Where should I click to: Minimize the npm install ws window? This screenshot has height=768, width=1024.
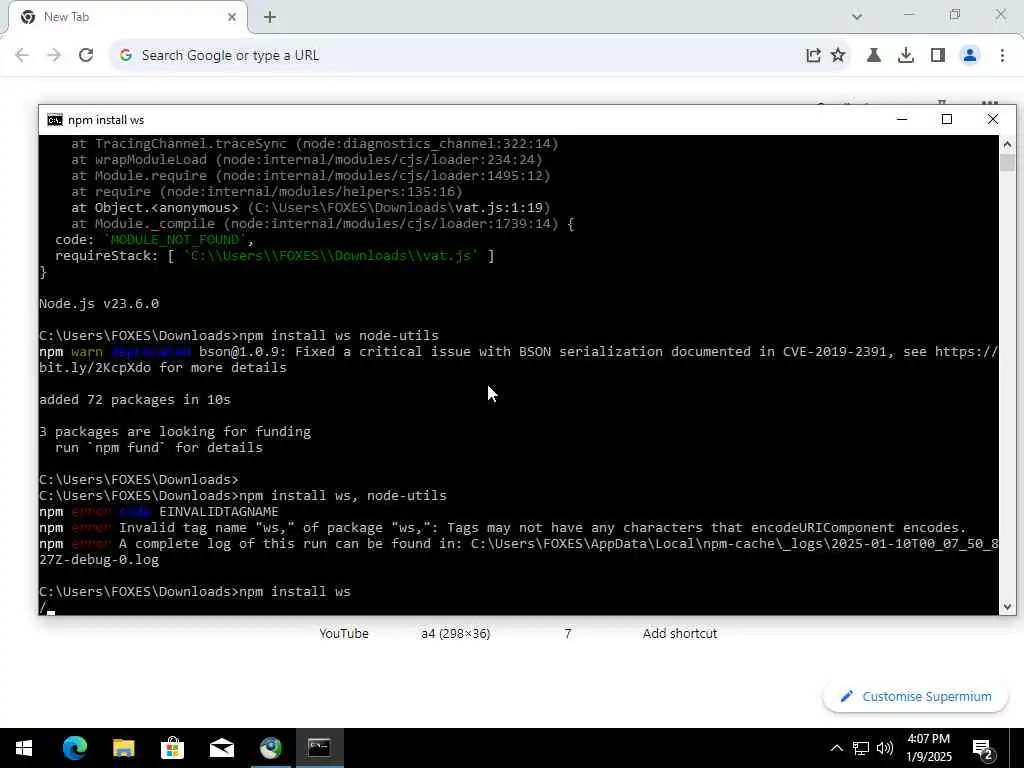tap(902, 120)
